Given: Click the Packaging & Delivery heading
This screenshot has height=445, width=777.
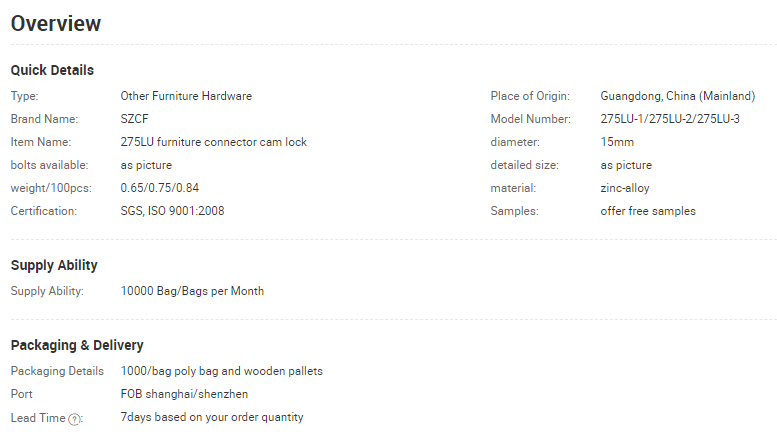Looking at the screenshot, I should [77, 345].
